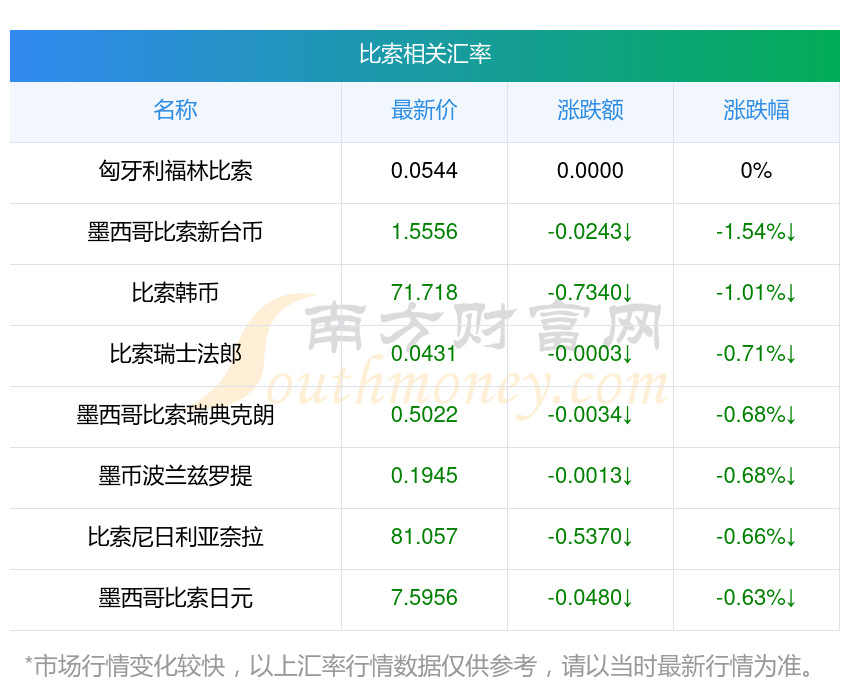850x698 pixels.
Task: Open the 墨西哥比索新台币 currency pair
Action: 175,232
